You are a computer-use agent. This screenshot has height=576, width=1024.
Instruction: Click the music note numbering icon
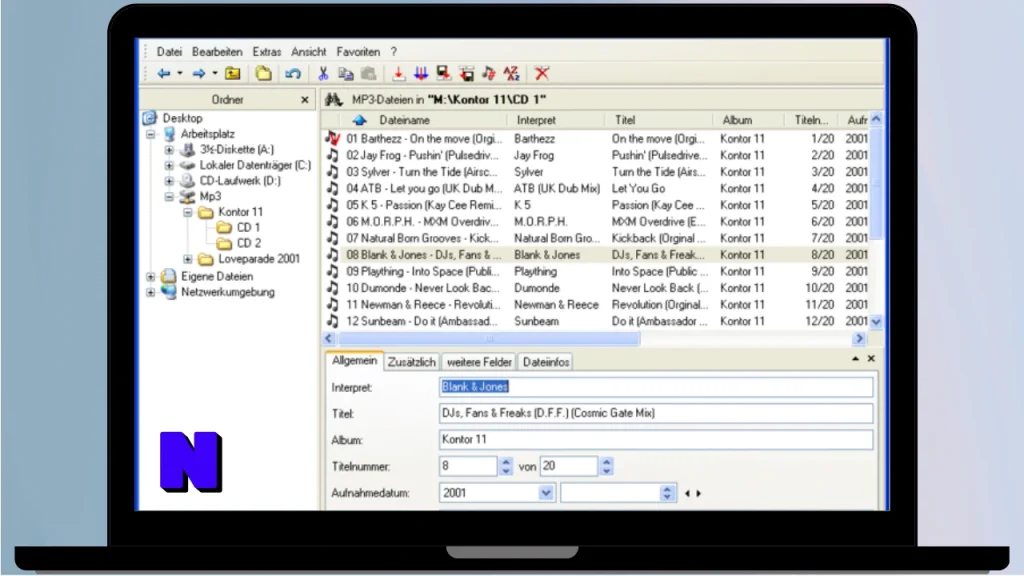[488, 74]
